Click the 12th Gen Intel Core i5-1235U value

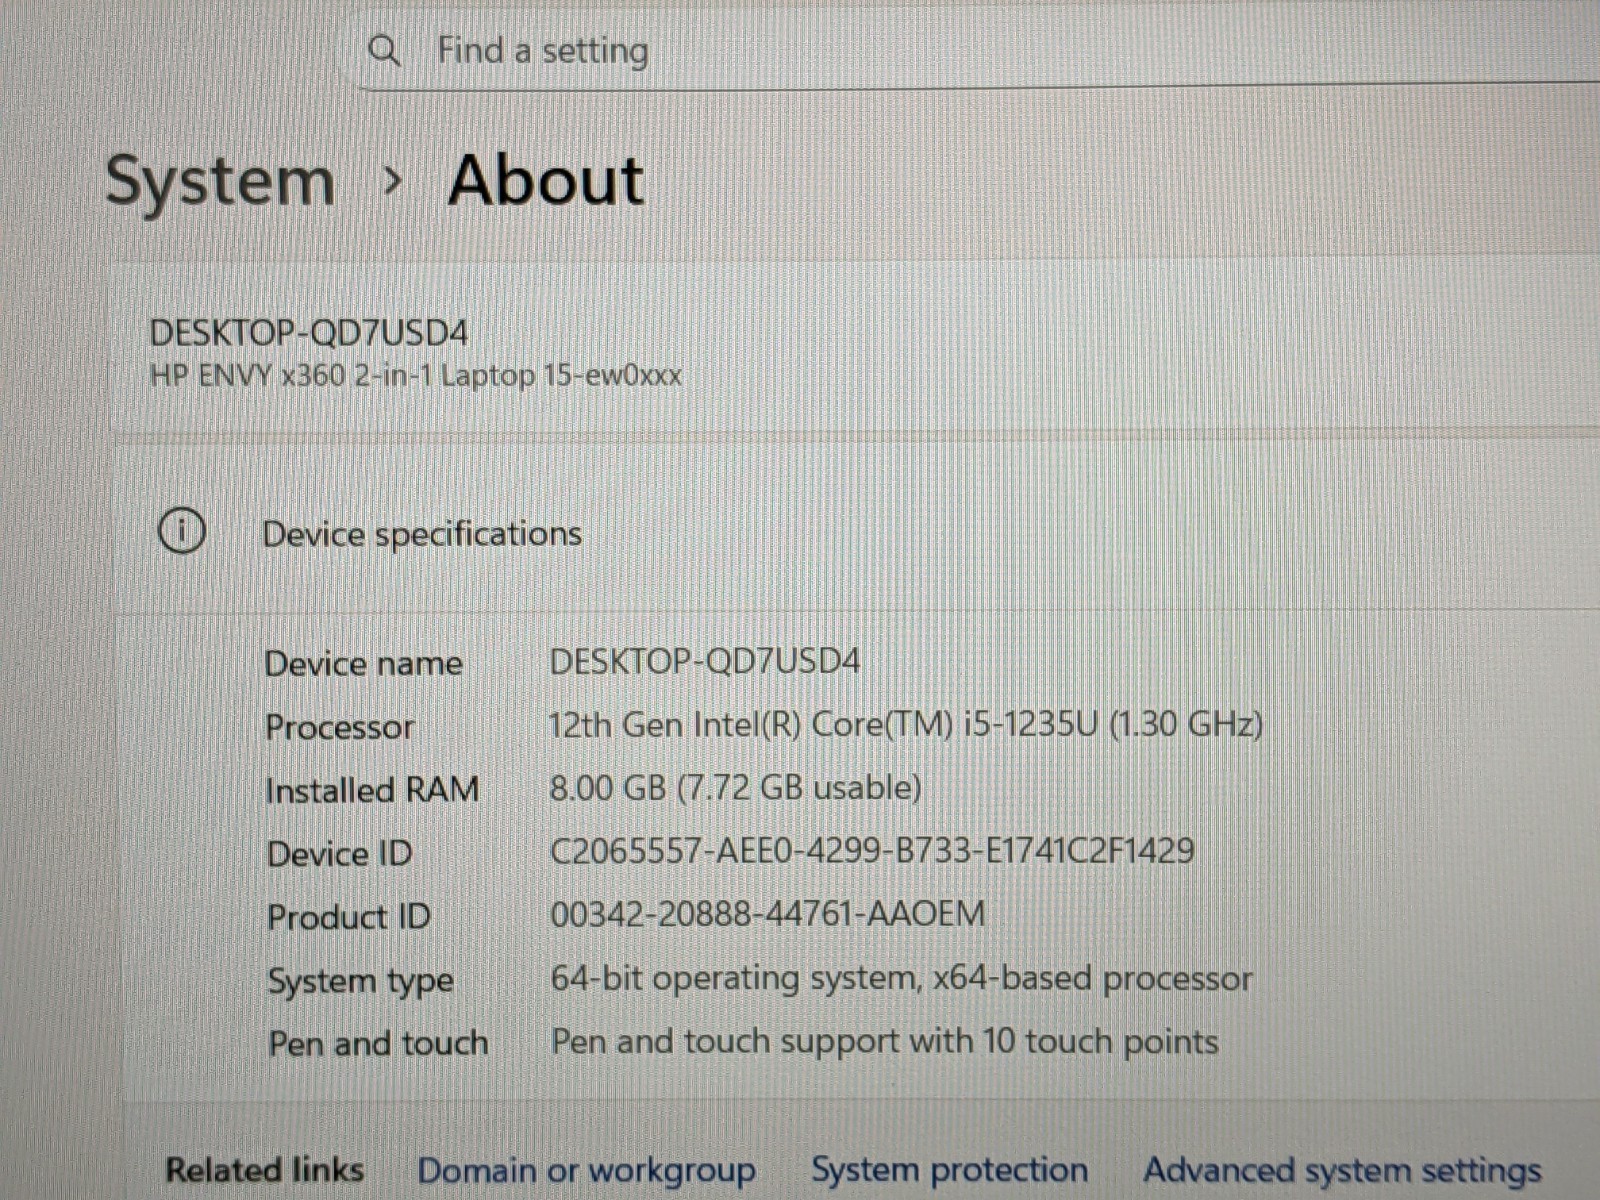point(906,724)
